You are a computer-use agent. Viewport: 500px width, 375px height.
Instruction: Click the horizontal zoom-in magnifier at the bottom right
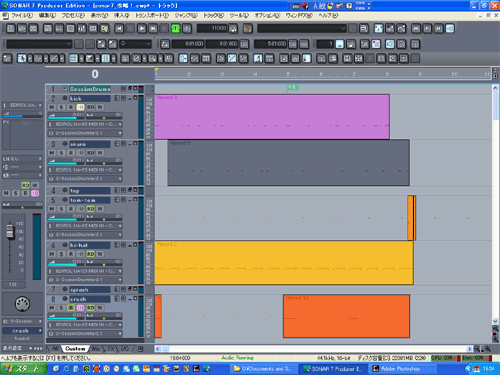(487, 349)
